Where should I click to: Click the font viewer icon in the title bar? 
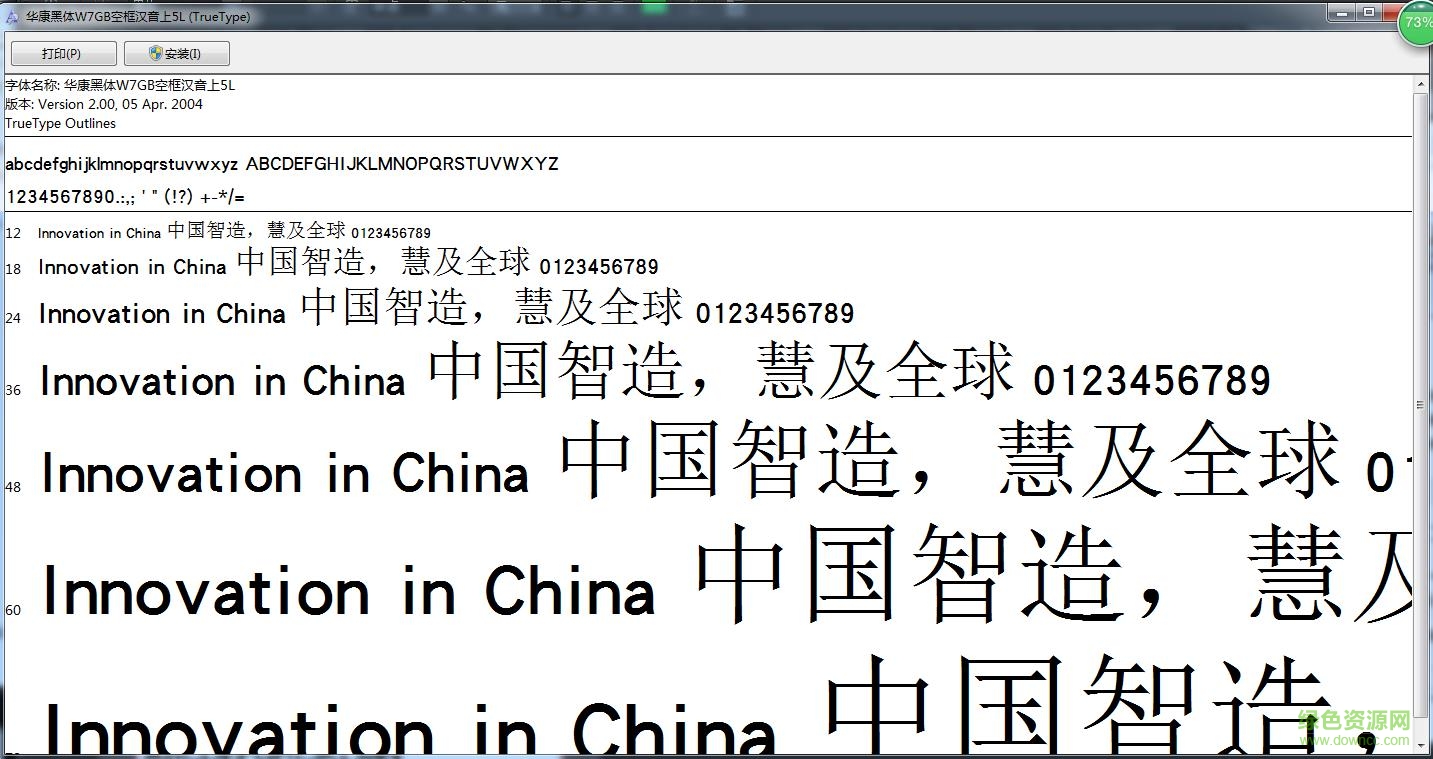pyautogui.click(x=11, y=17)
